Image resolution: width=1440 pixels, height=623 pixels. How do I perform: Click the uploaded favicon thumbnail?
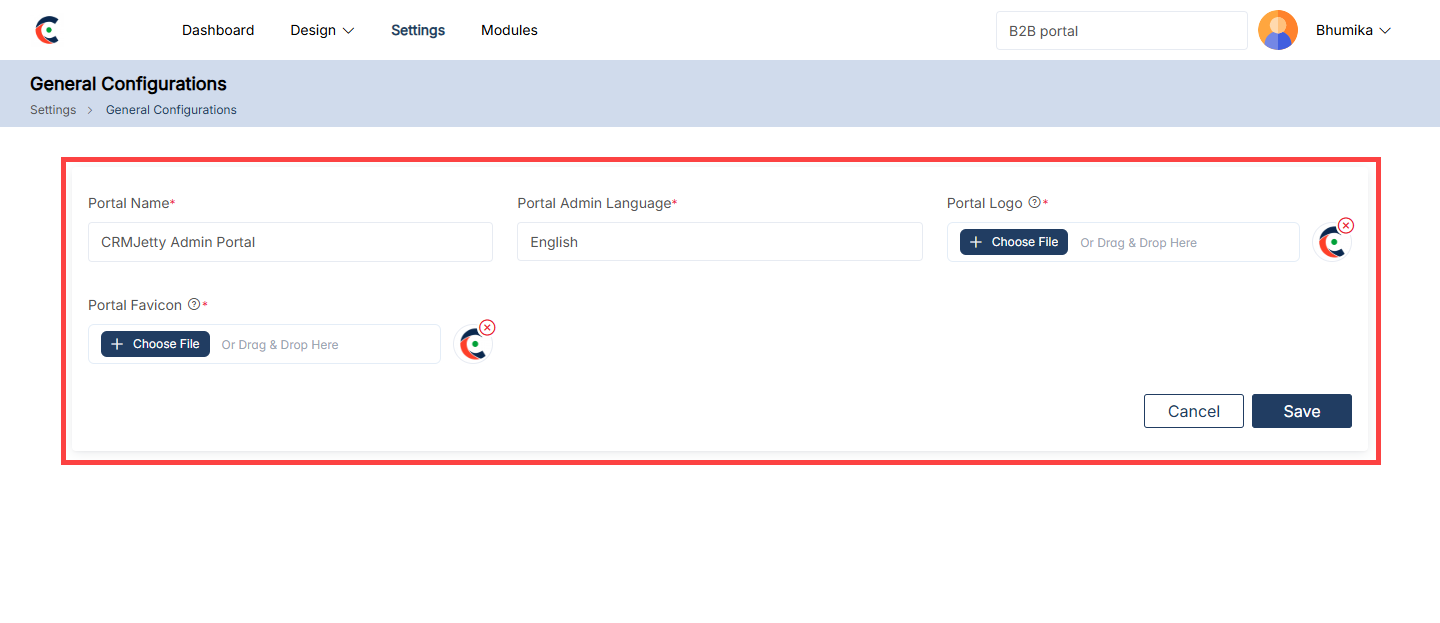coord(472,346)
